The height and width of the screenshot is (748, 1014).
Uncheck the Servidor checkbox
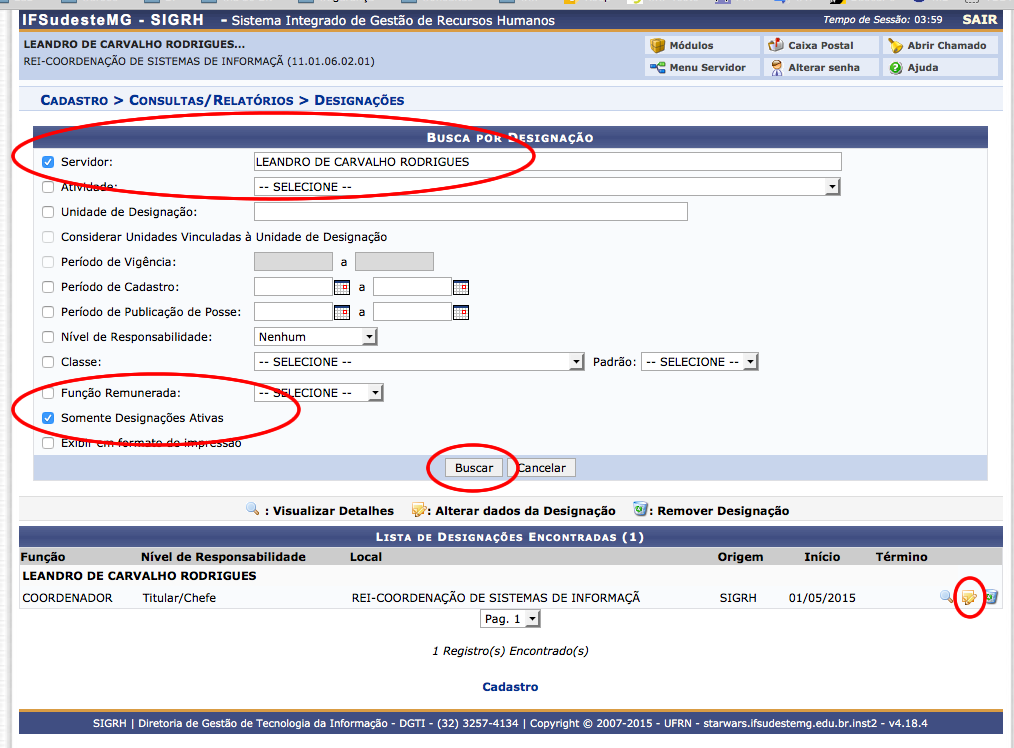[x=48, y=162]
